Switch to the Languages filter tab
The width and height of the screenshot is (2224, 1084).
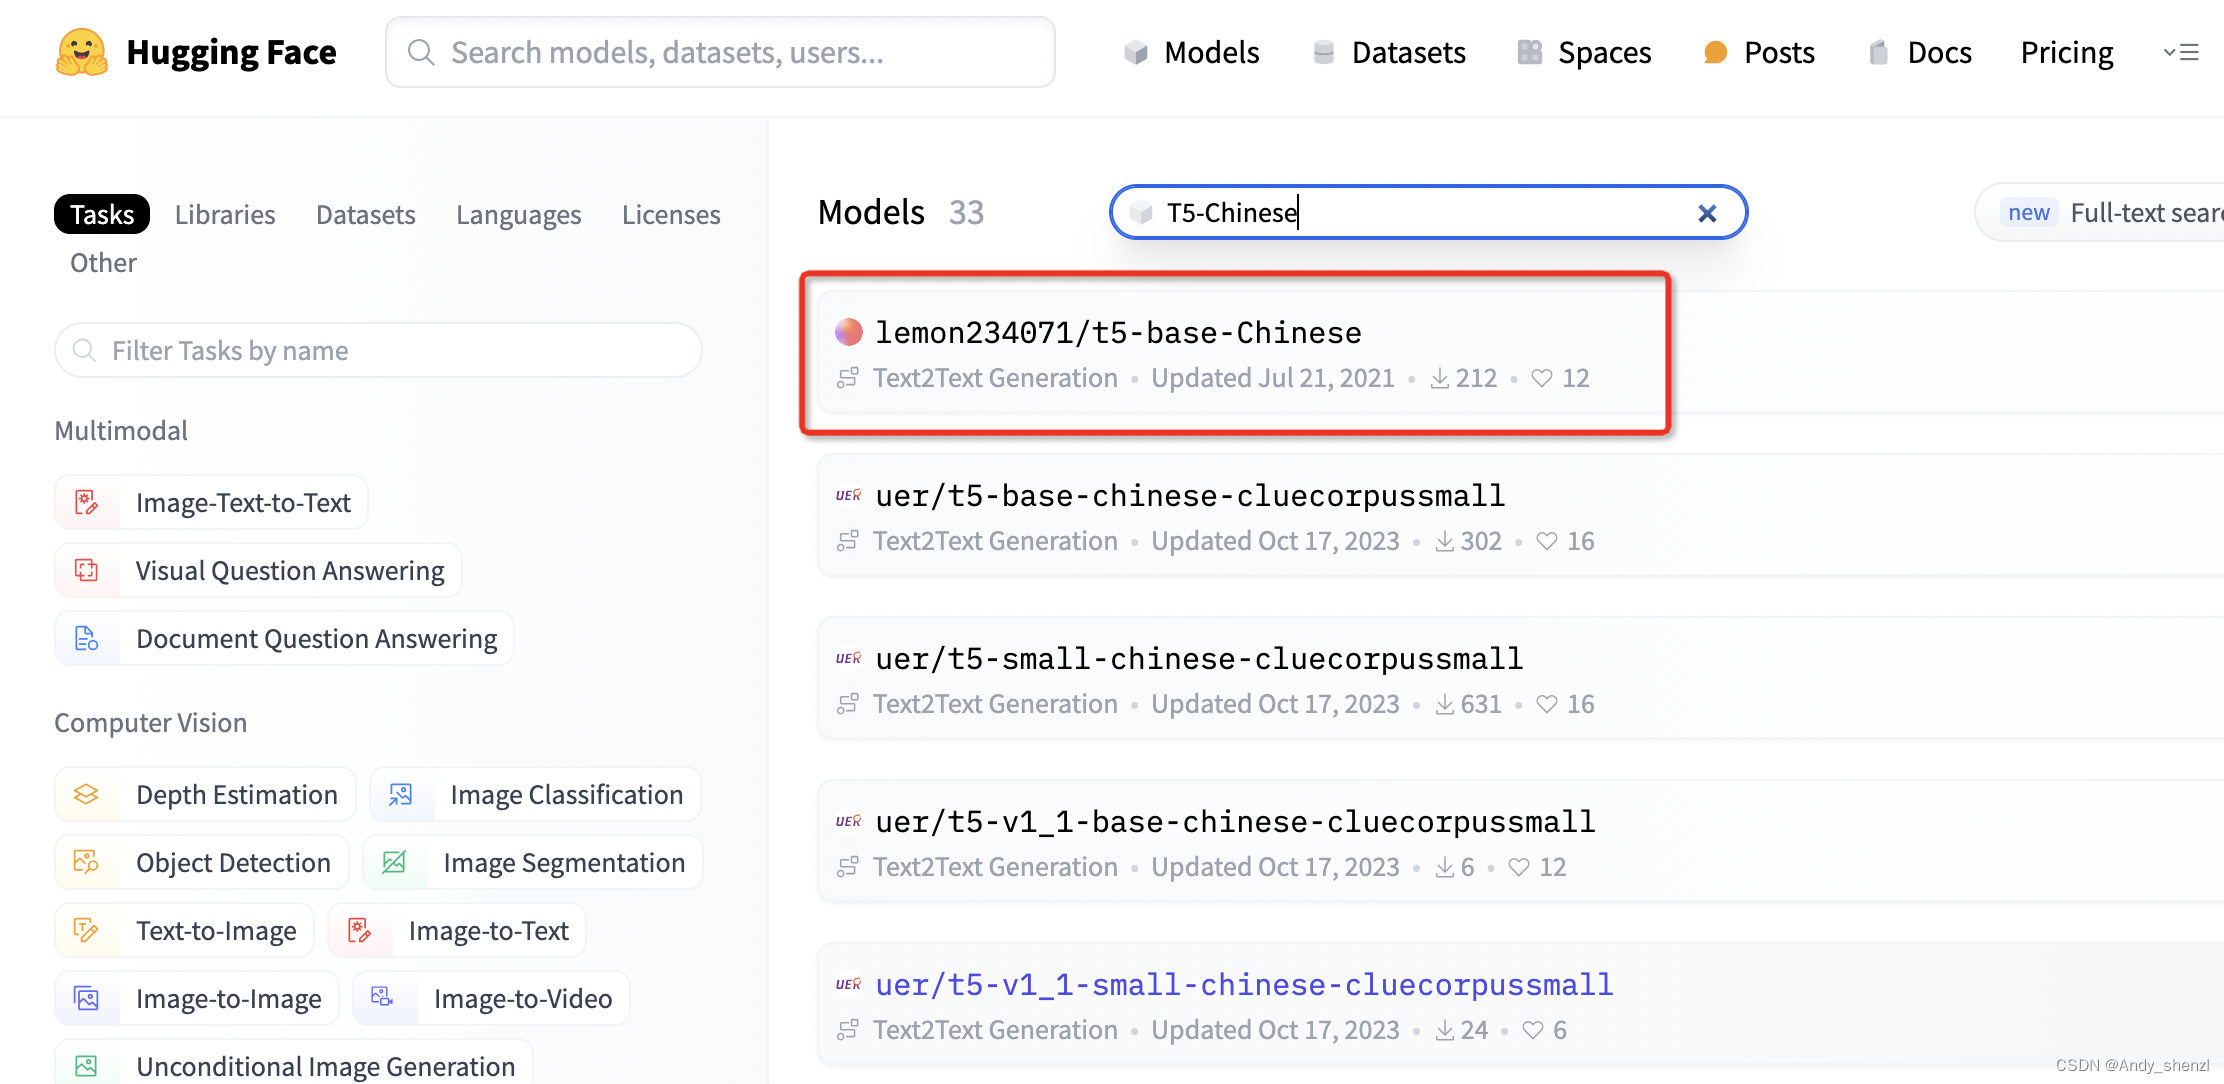point(518,214)
